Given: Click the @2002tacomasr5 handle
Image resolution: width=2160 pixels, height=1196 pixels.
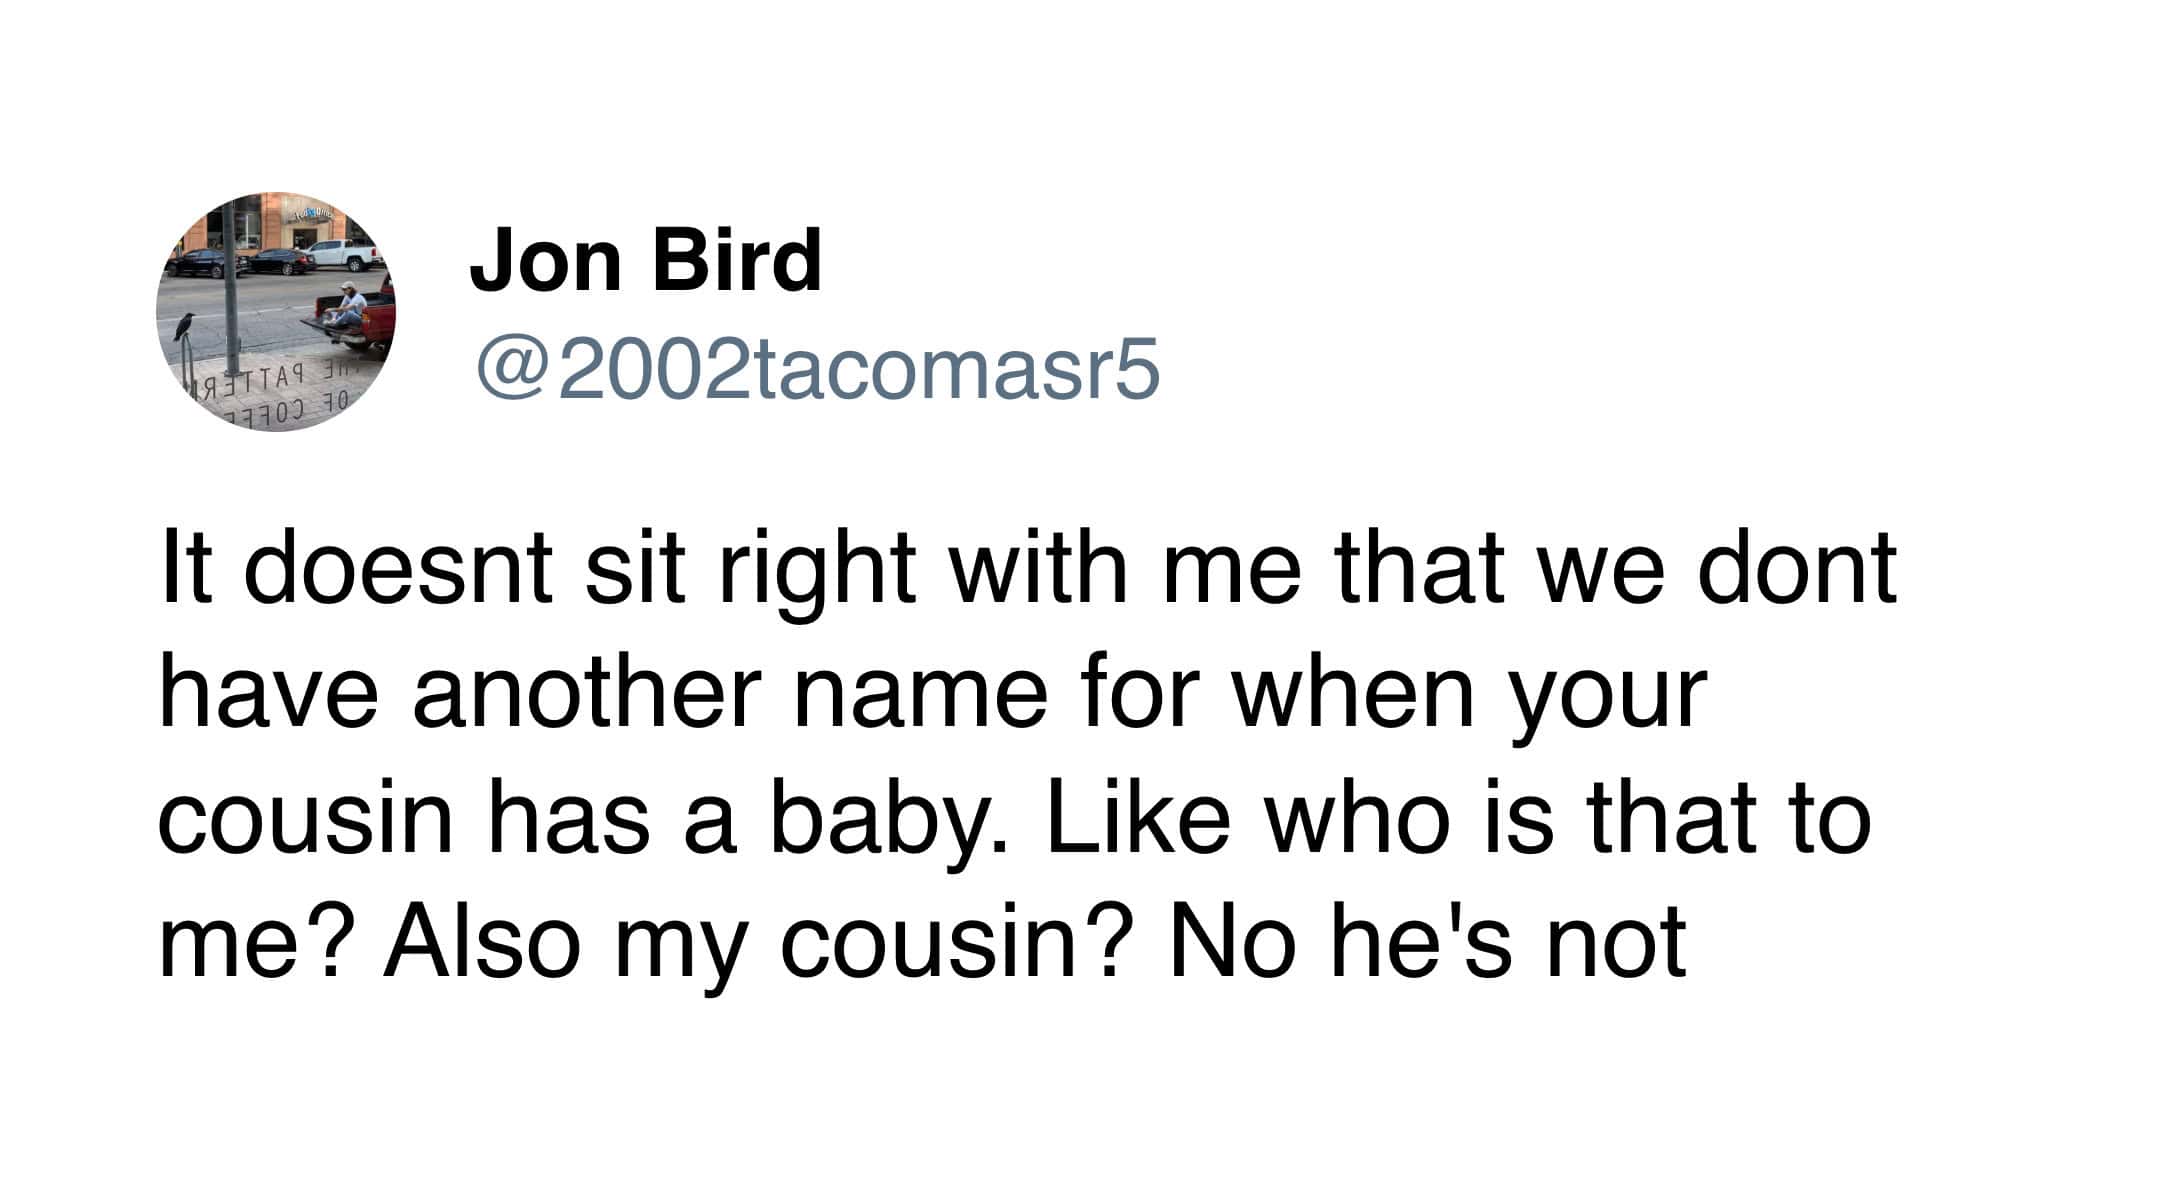Looking at the screenshot, I should (x=816, y=368).
